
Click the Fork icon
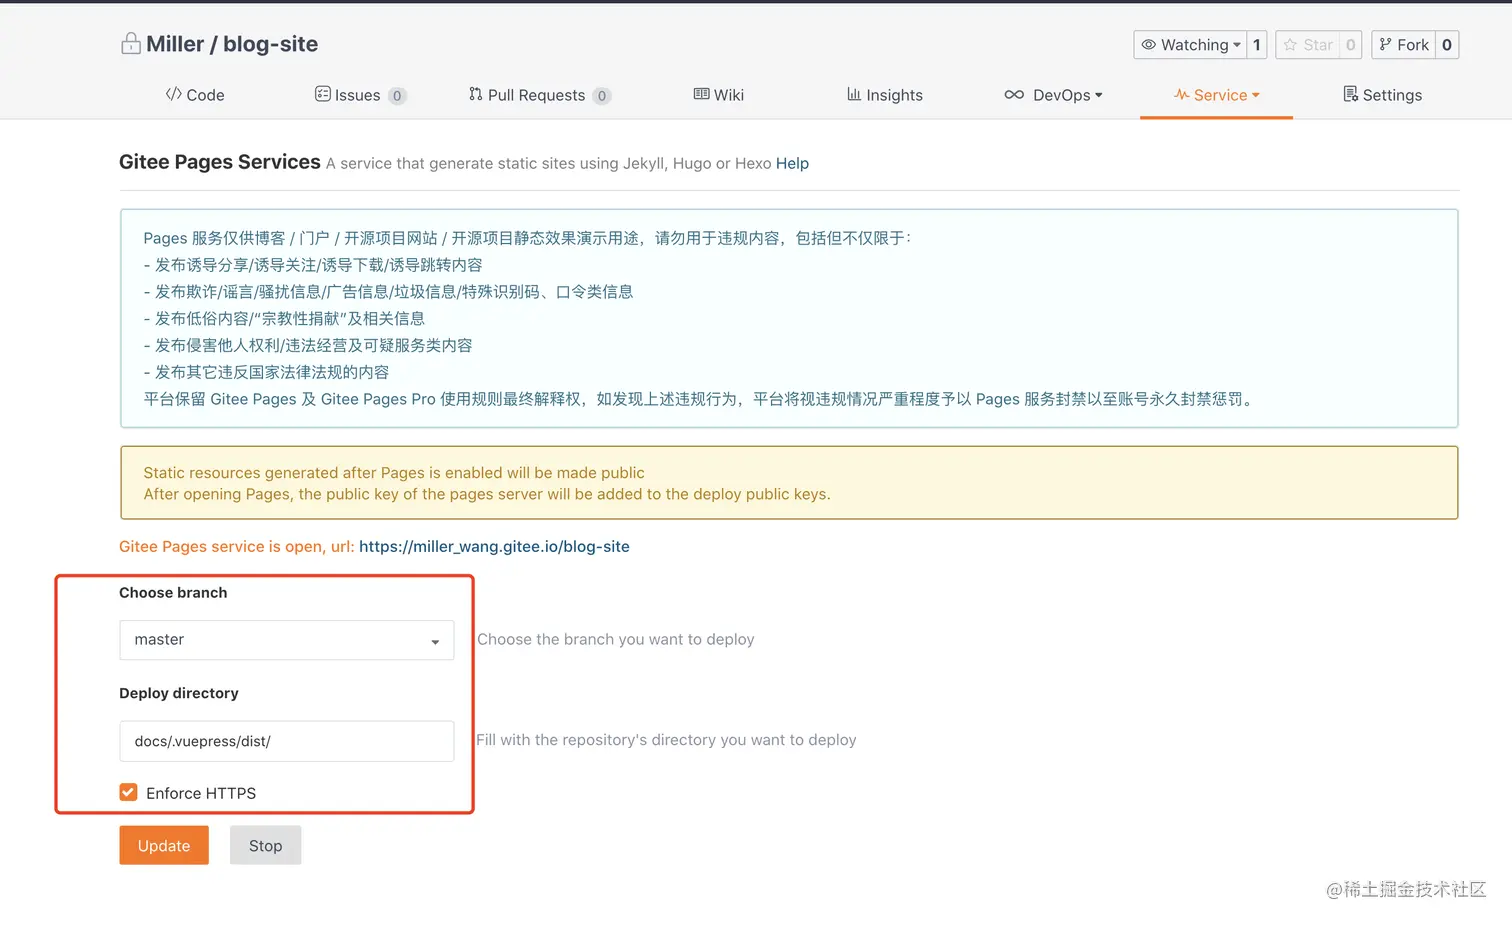click(1385, 45)
